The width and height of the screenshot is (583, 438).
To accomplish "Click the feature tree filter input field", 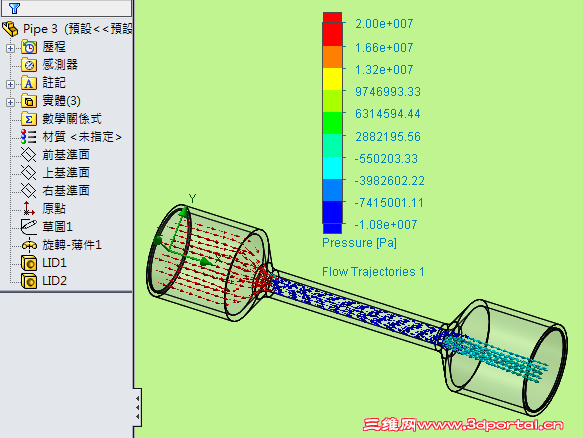I will coord(66,8).
